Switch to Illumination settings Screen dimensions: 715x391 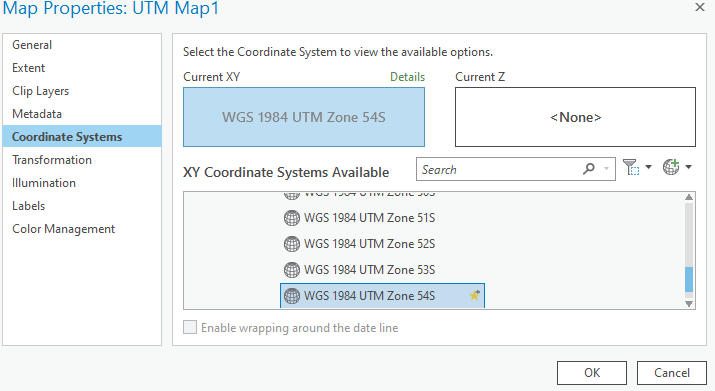(82, 182)
